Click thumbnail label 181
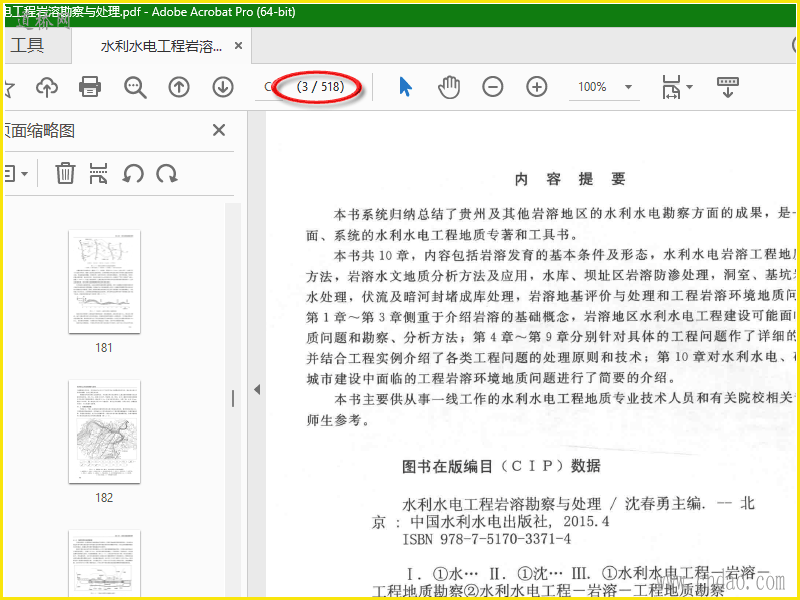 click(104, 348)
